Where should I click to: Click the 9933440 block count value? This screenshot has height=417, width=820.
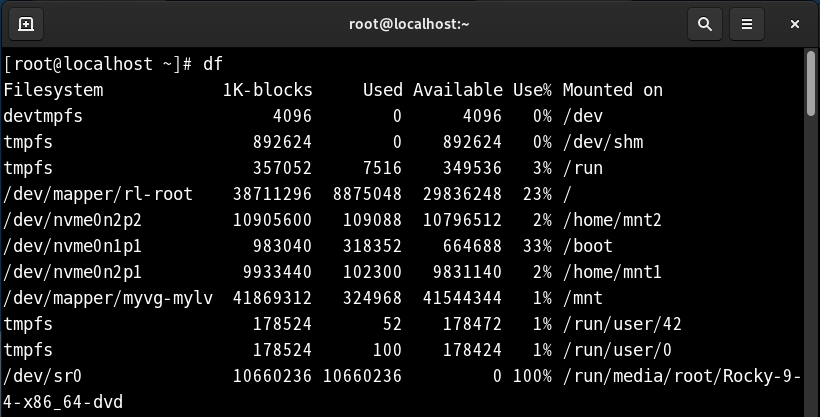pos(278,272)
